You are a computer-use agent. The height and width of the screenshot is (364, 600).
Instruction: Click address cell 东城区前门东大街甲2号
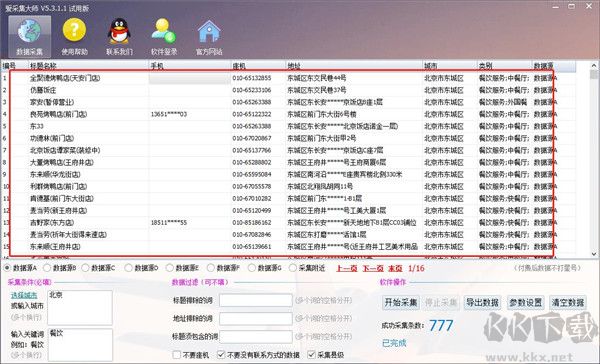tap(322, 138)
